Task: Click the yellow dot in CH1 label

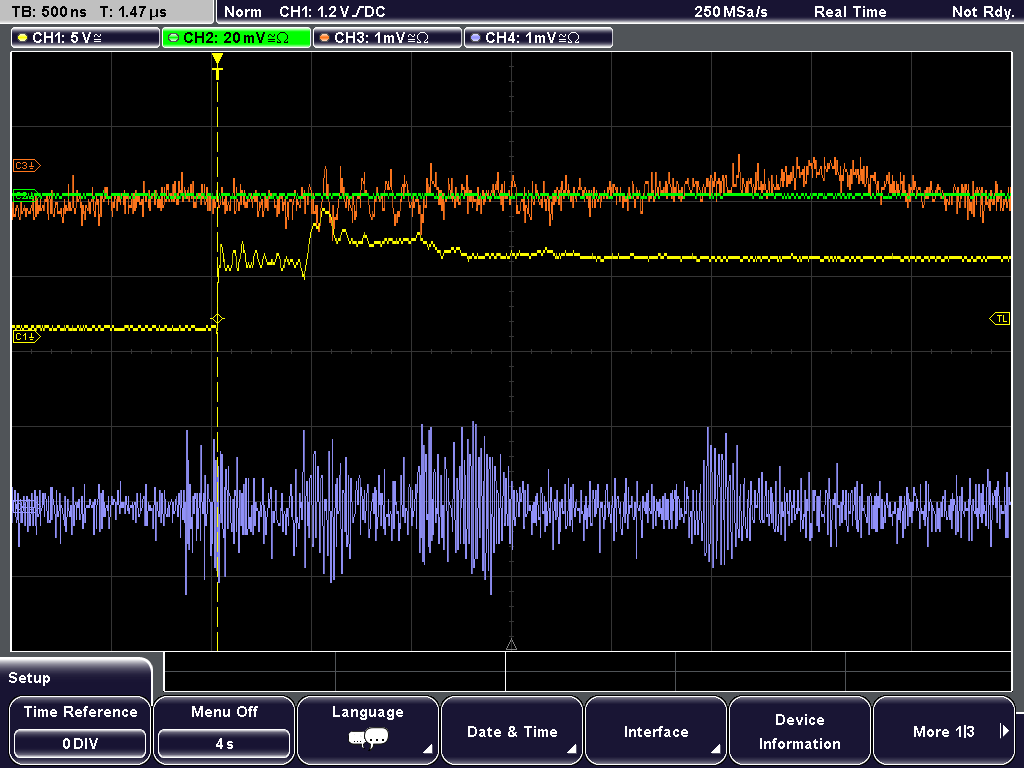Action: pyautogui.click(x=23, y=38)
